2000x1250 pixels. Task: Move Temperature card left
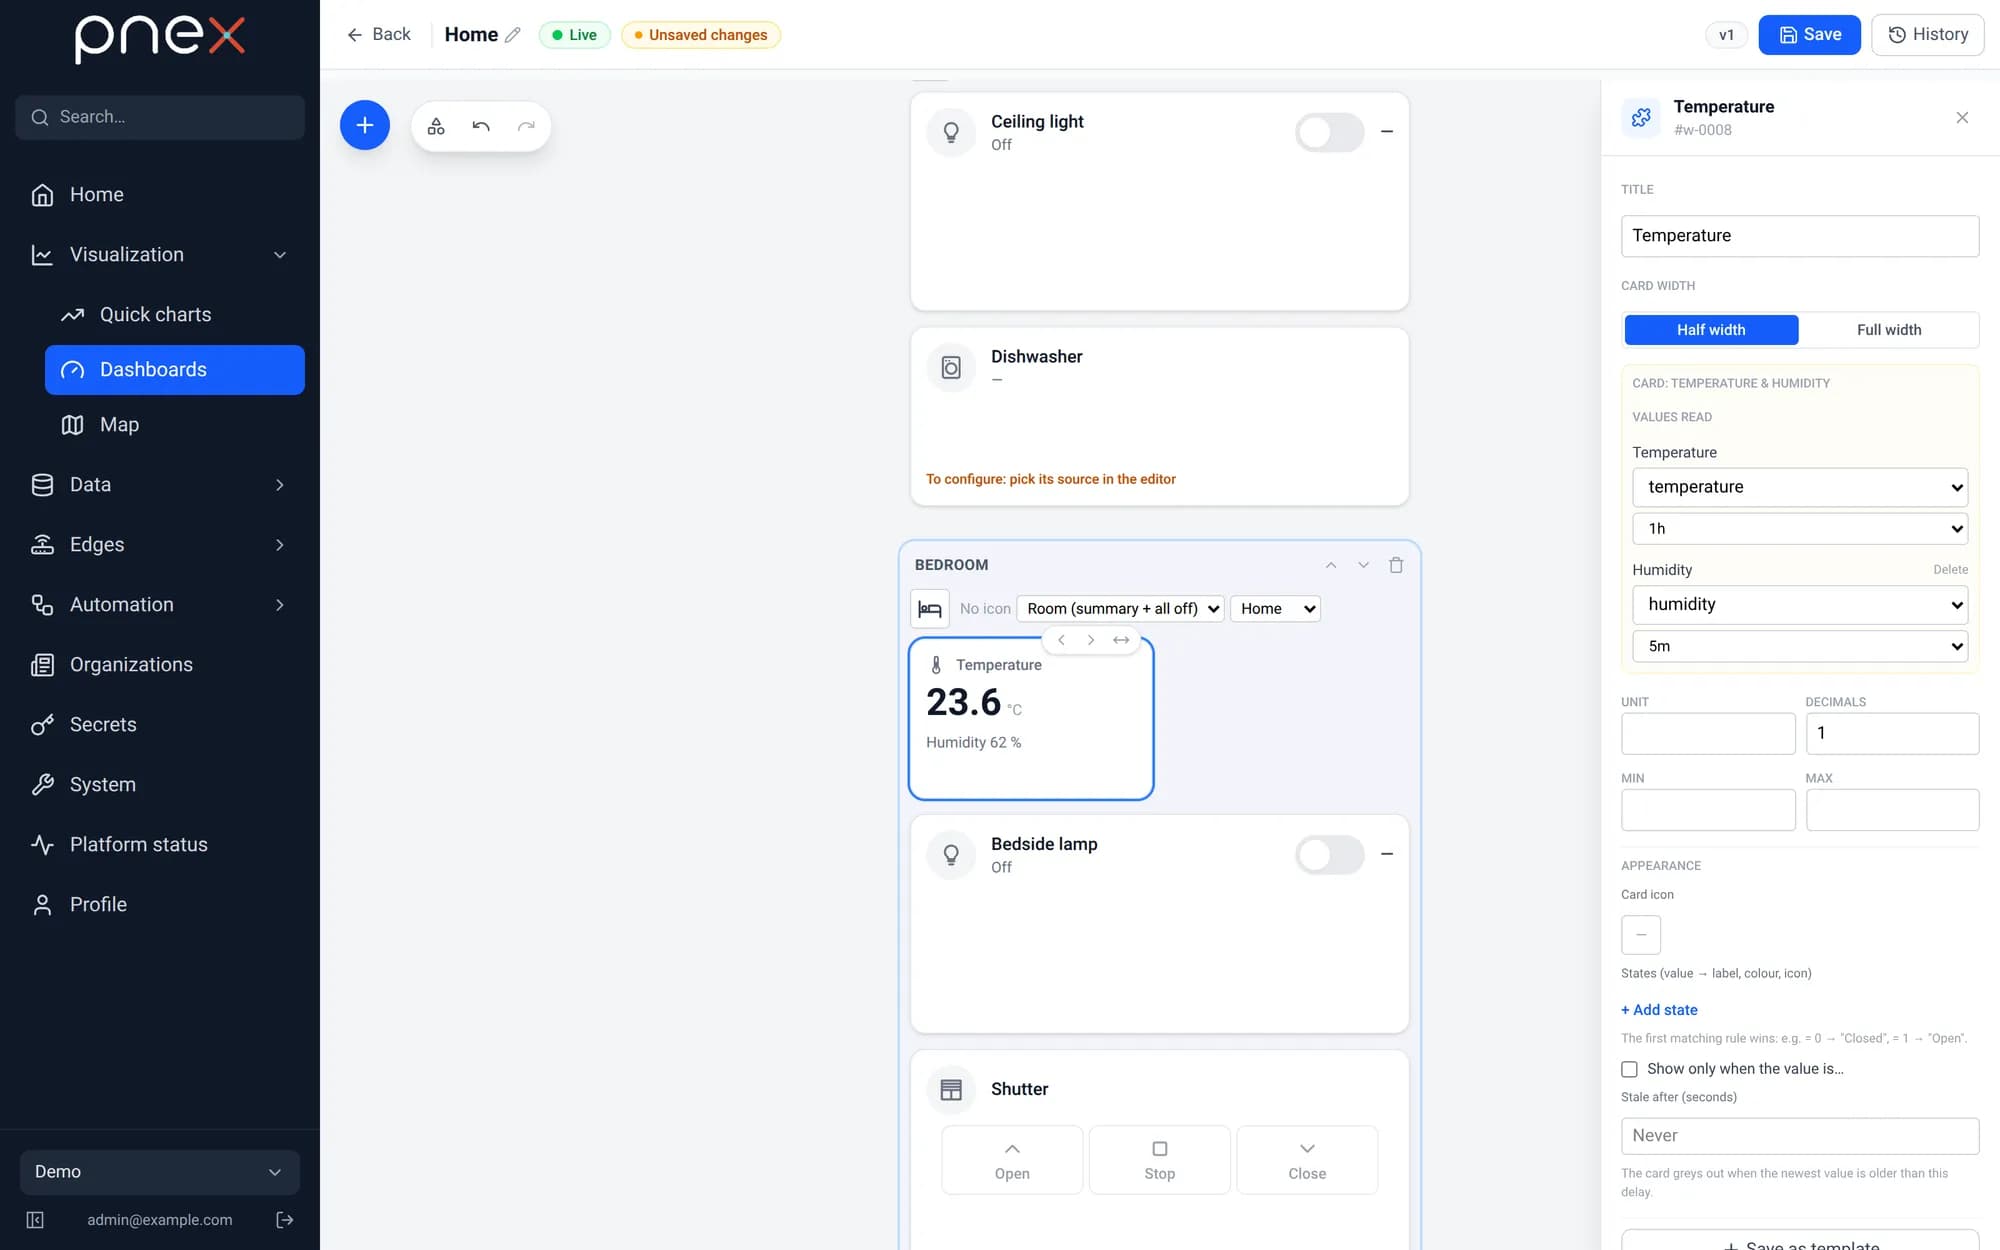point(1061,640)
